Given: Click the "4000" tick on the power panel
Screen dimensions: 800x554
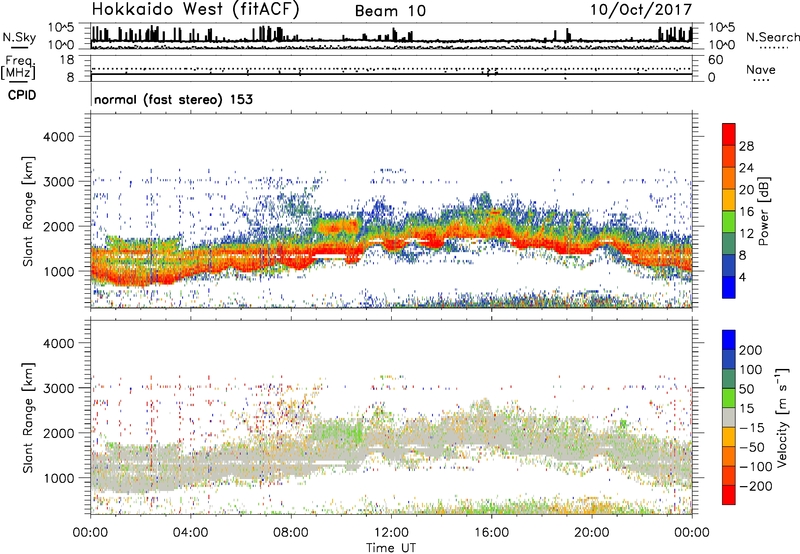Looking at the screenshot, I should point(58,137).
